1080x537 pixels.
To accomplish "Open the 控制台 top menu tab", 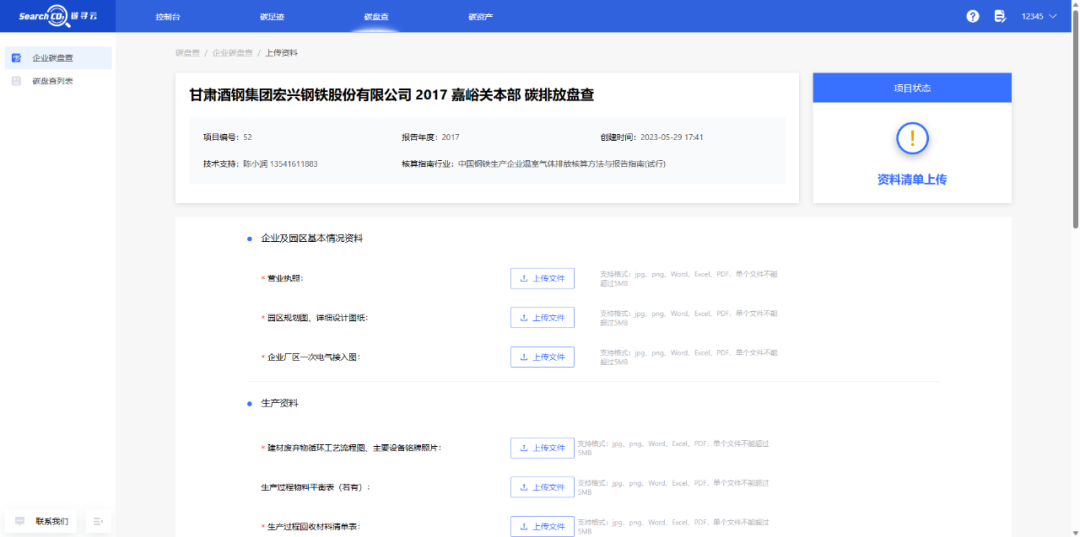I will pos(169,17).
